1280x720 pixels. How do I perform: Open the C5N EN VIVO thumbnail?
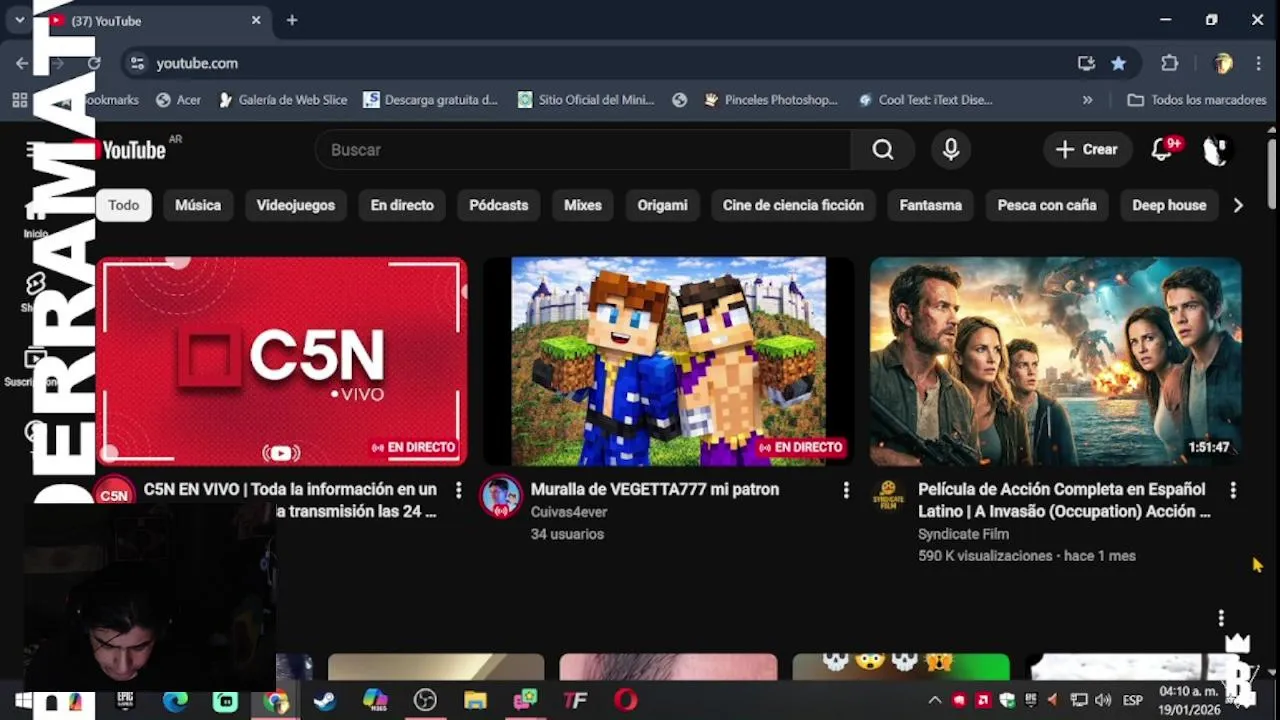pos(282,361)
